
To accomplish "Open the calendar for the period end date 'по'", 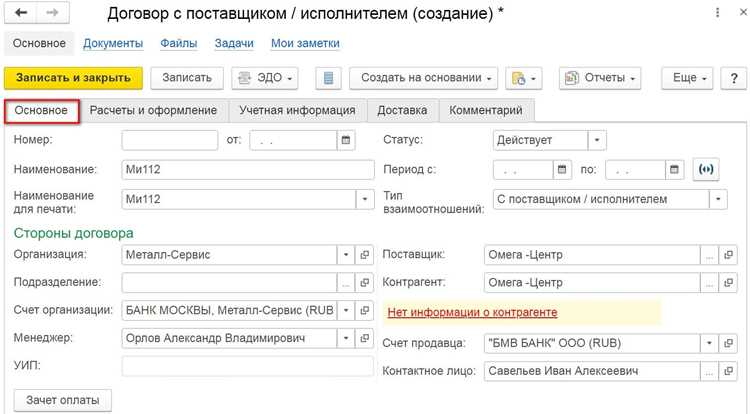I will [x=674, y=169].
